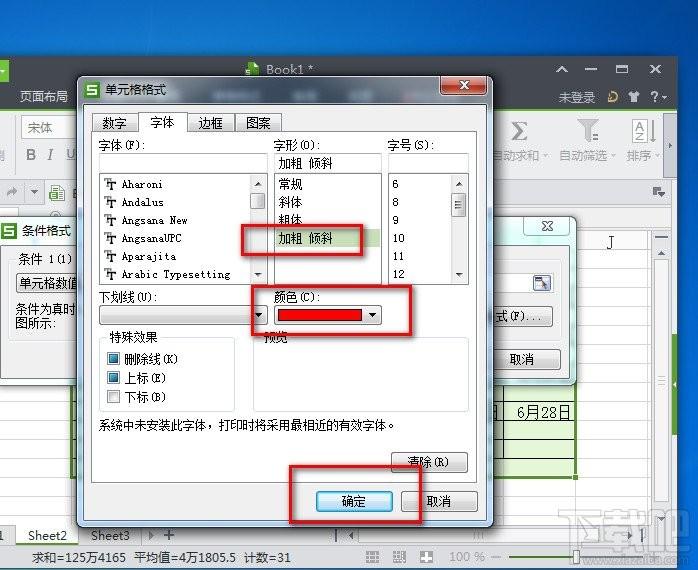Select bold italic style 加粗 倾斜 in list

tap(328, 238)
